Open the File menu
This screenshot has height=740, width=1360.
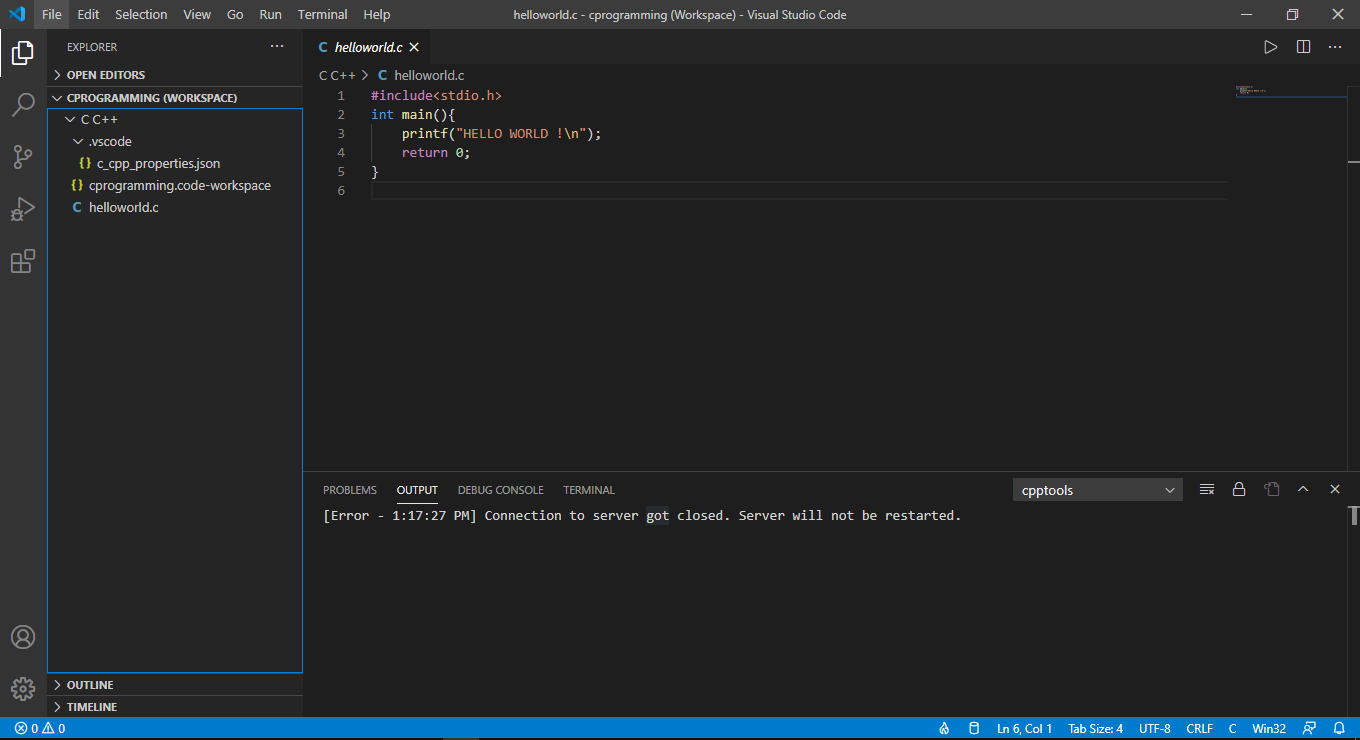tap(52, 14)
